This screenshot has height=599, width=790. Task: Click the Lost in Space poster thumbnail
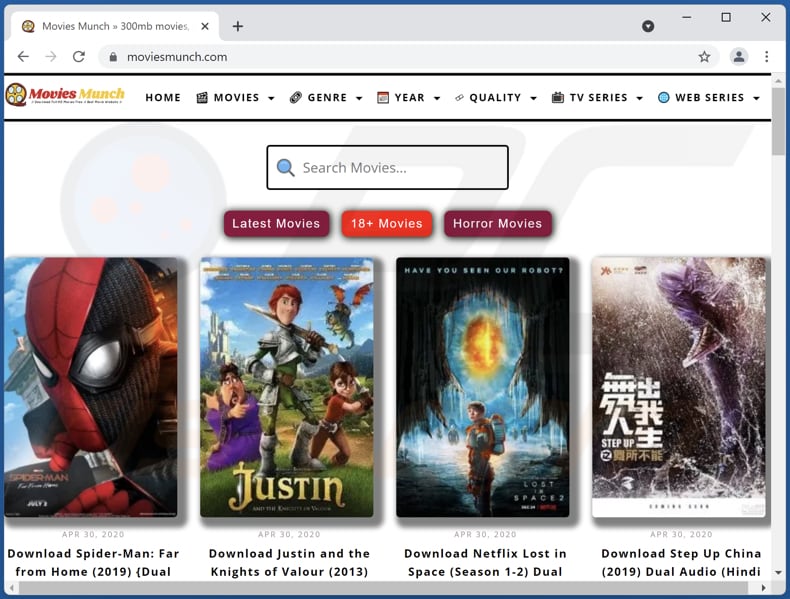pyautogui.click(x=483, y=387)
